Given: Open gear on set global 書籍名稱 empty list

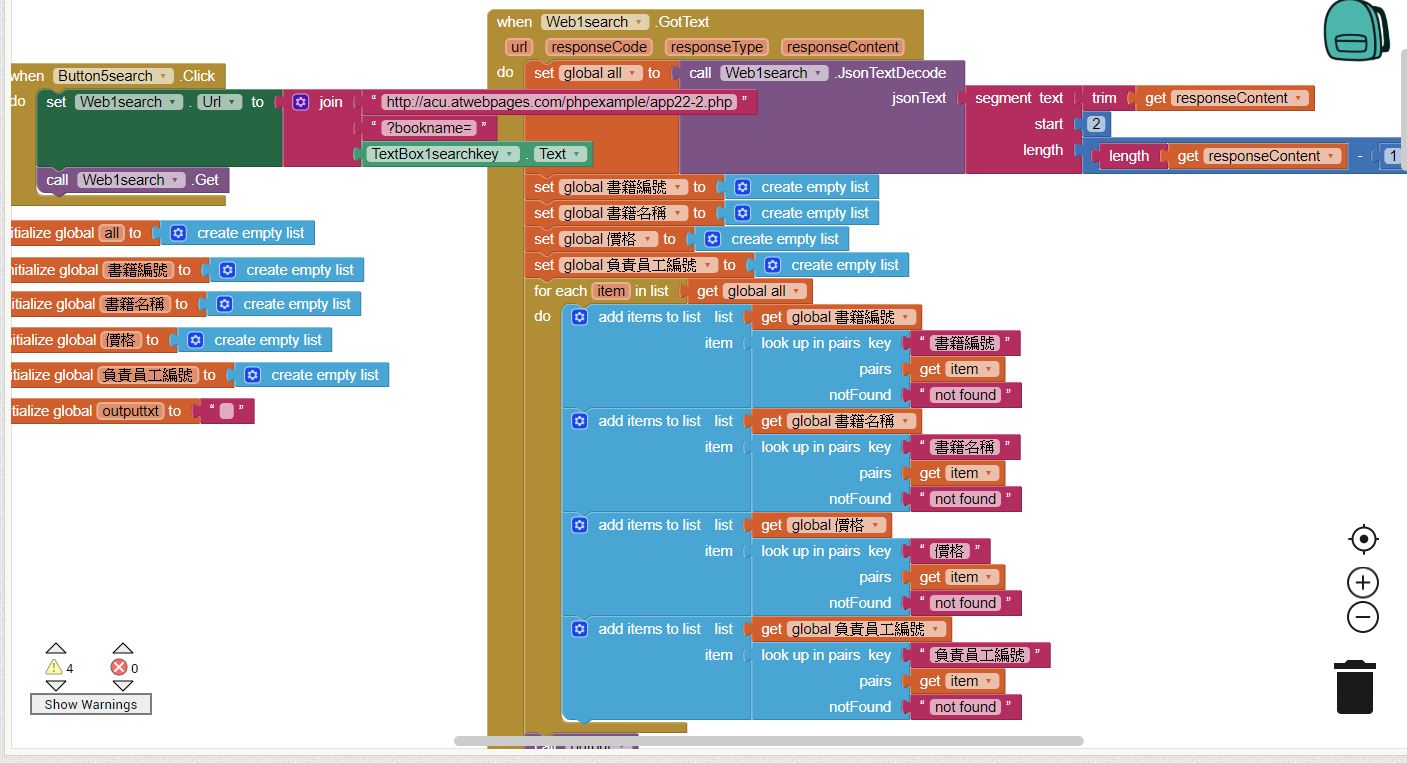Looking at the screenshot, I should pyautogui.click(x=743, y=213).
